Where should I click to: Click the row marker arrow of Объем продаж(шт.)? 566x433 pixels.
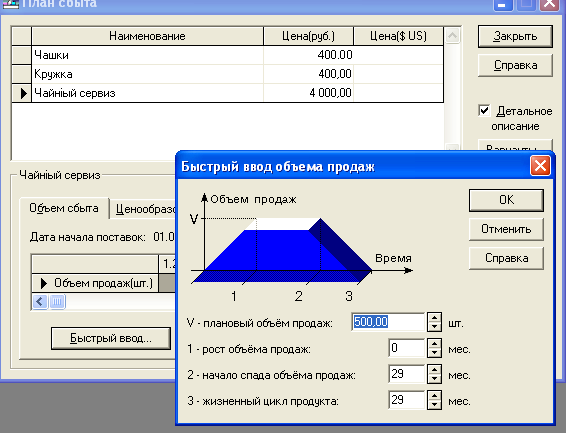(x=44, y=283)
